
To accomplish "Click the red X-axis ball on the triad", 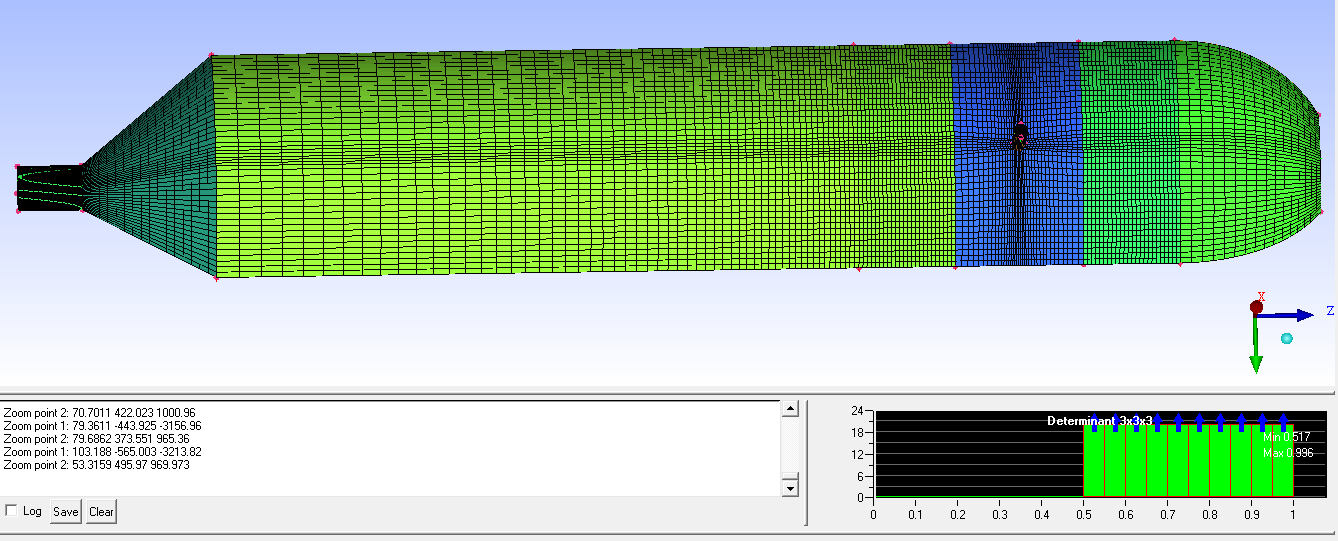I will (x=1256, y=307).
